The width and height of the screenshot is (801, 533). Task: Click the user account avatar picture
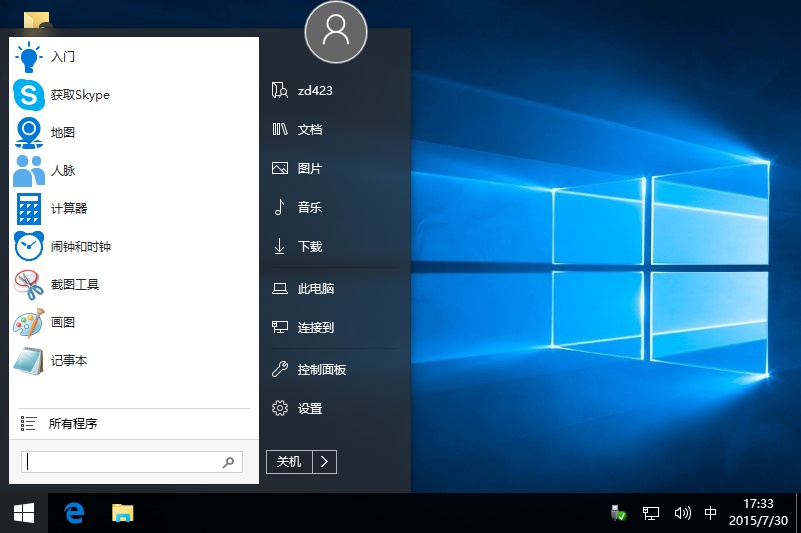pyautogui.click(x=336, y=31)
